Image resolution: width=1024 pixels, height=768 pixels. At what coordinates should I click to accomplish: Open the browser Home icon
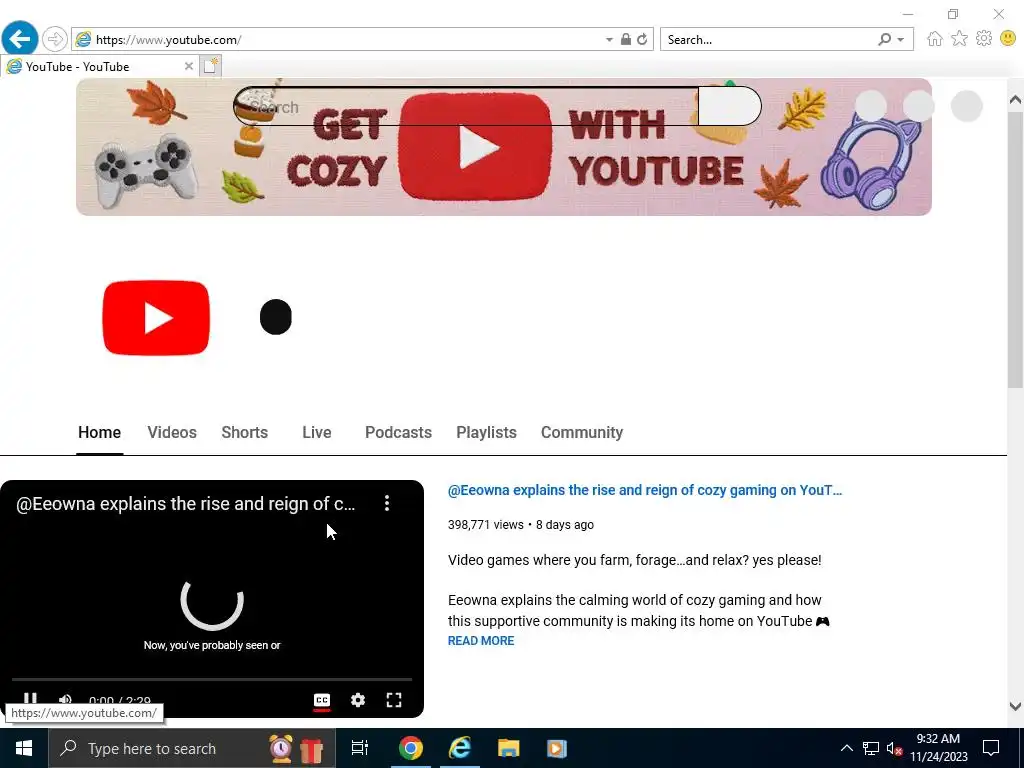coord(935,39)
